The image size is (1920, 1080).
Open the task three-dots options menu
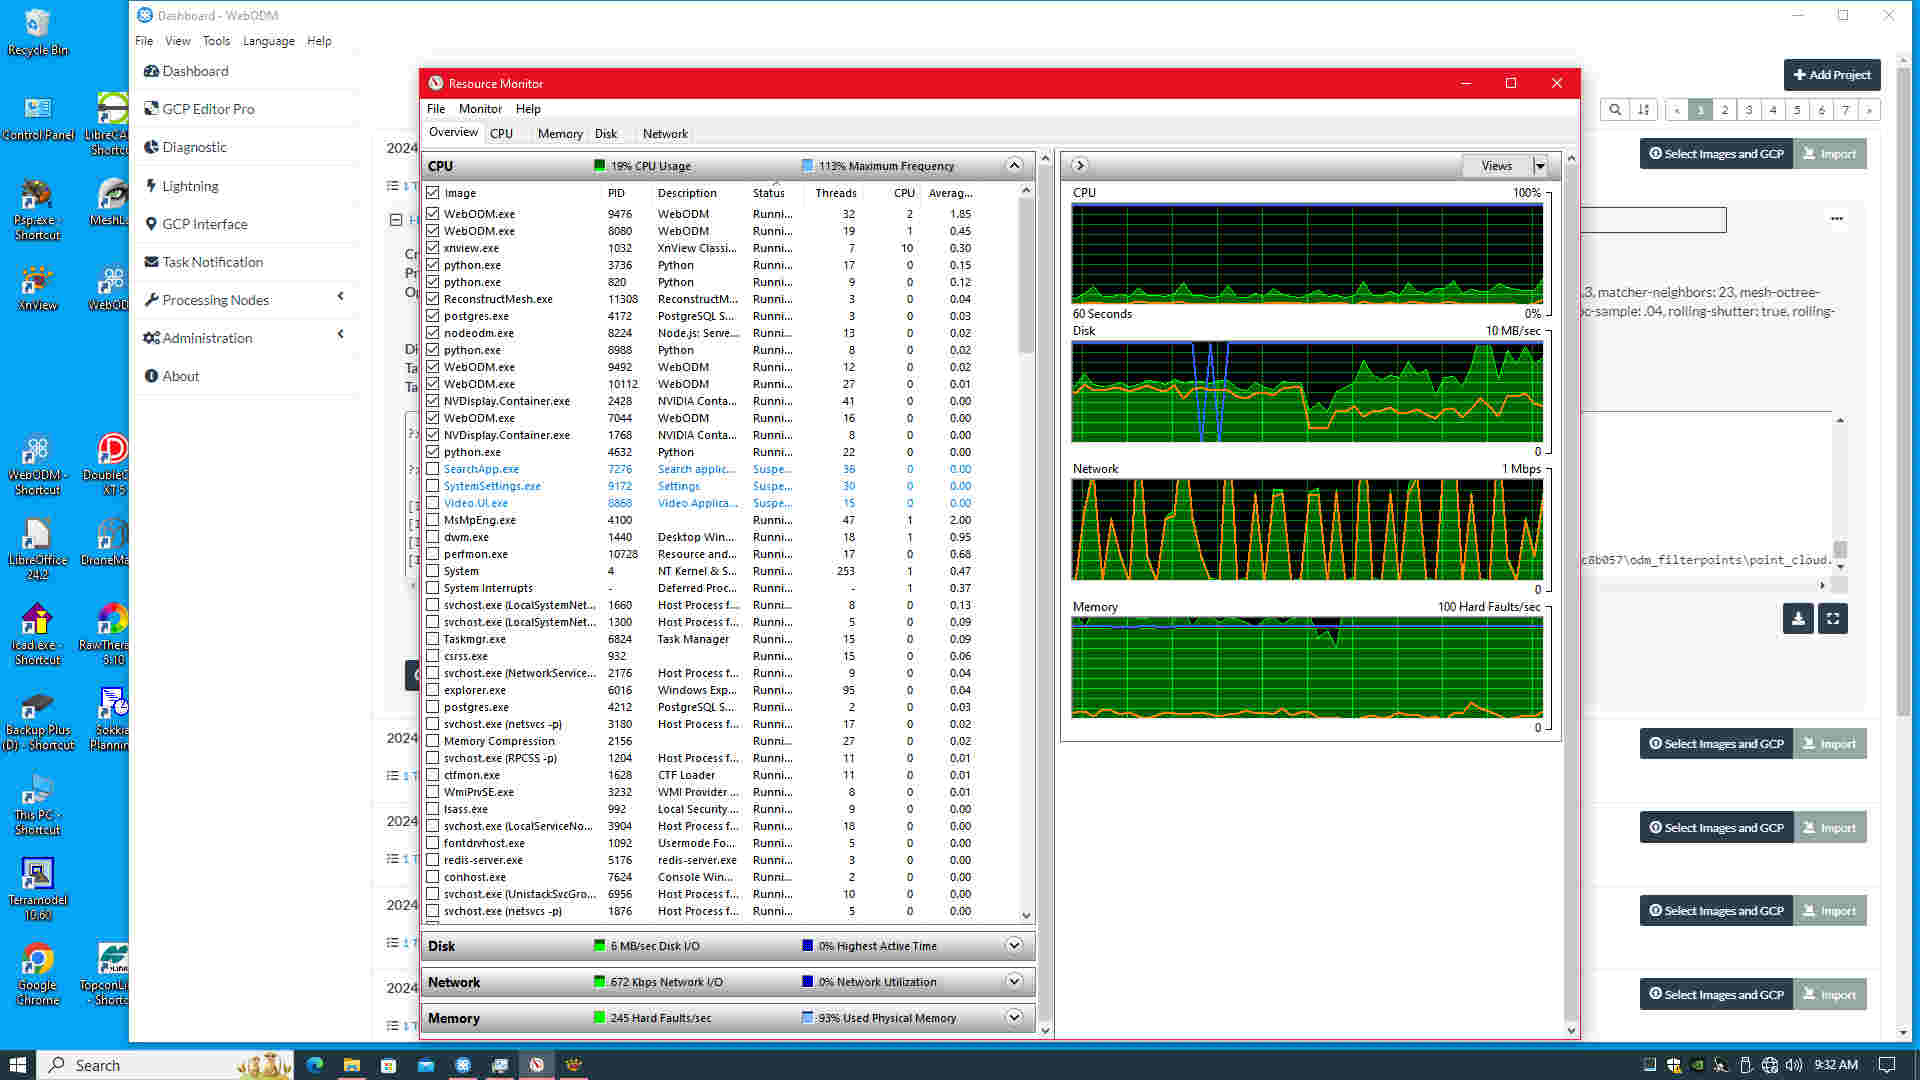1837,218
